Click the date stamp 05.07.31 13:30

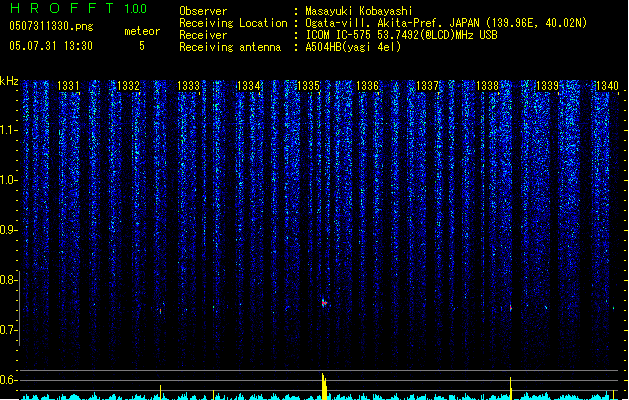51,46
